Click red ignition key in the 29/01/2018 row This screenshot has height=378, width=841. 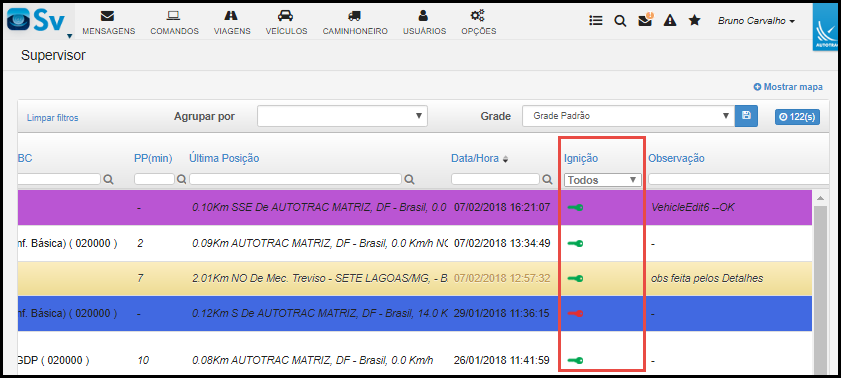pyautogui.click(x=576, y=313)
